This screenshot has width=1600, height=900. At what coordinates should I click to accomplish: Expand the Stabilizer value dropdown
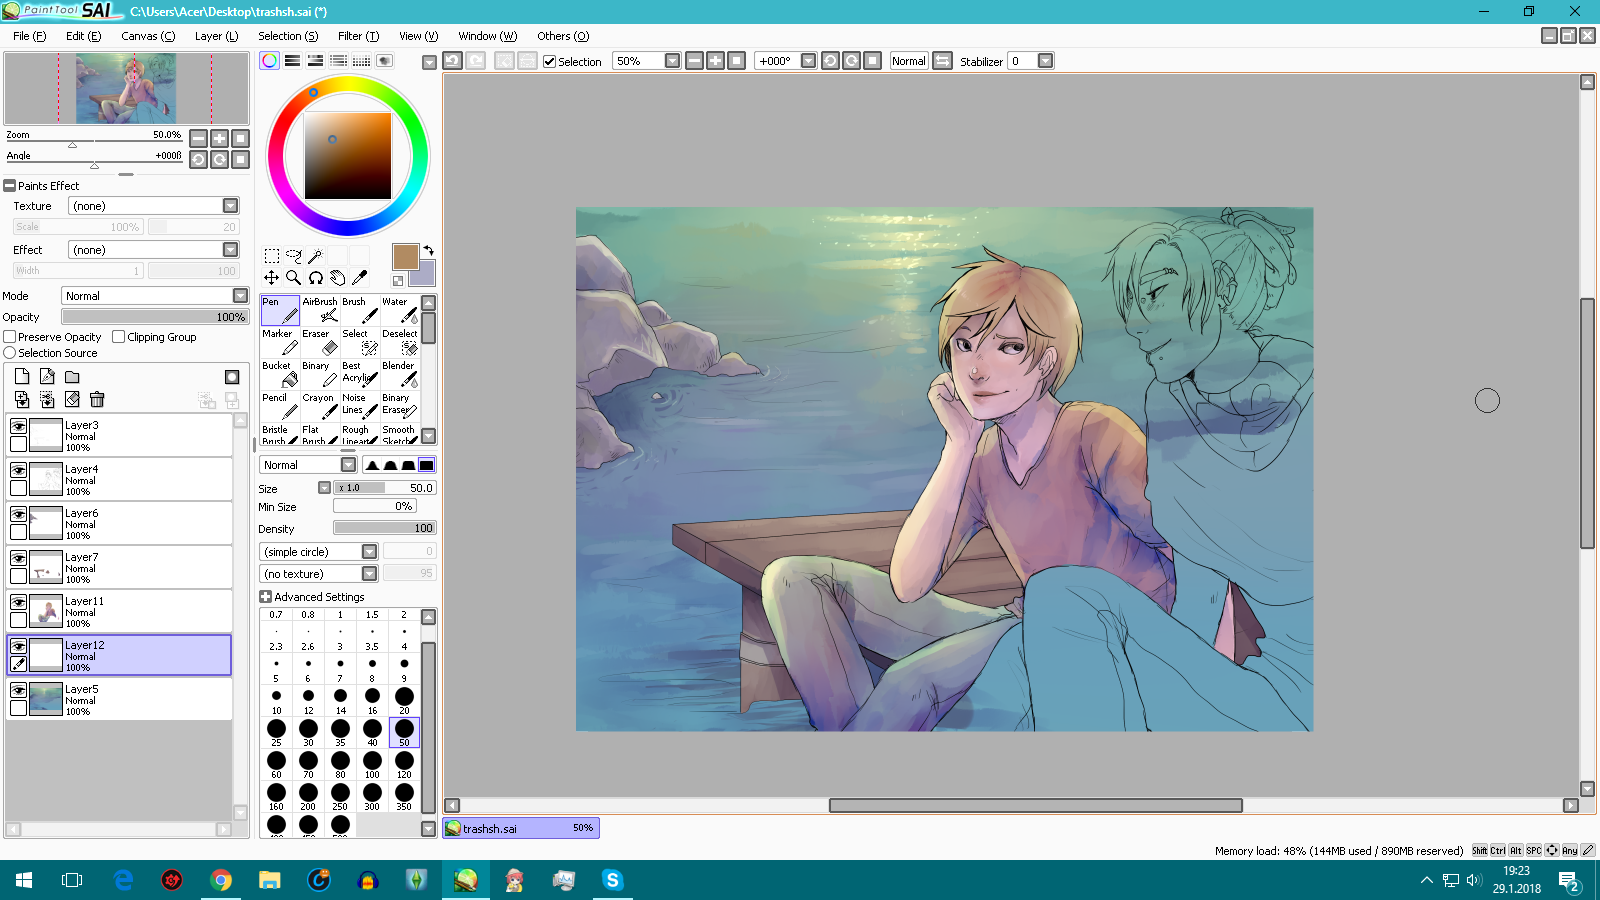[1045, 61]
